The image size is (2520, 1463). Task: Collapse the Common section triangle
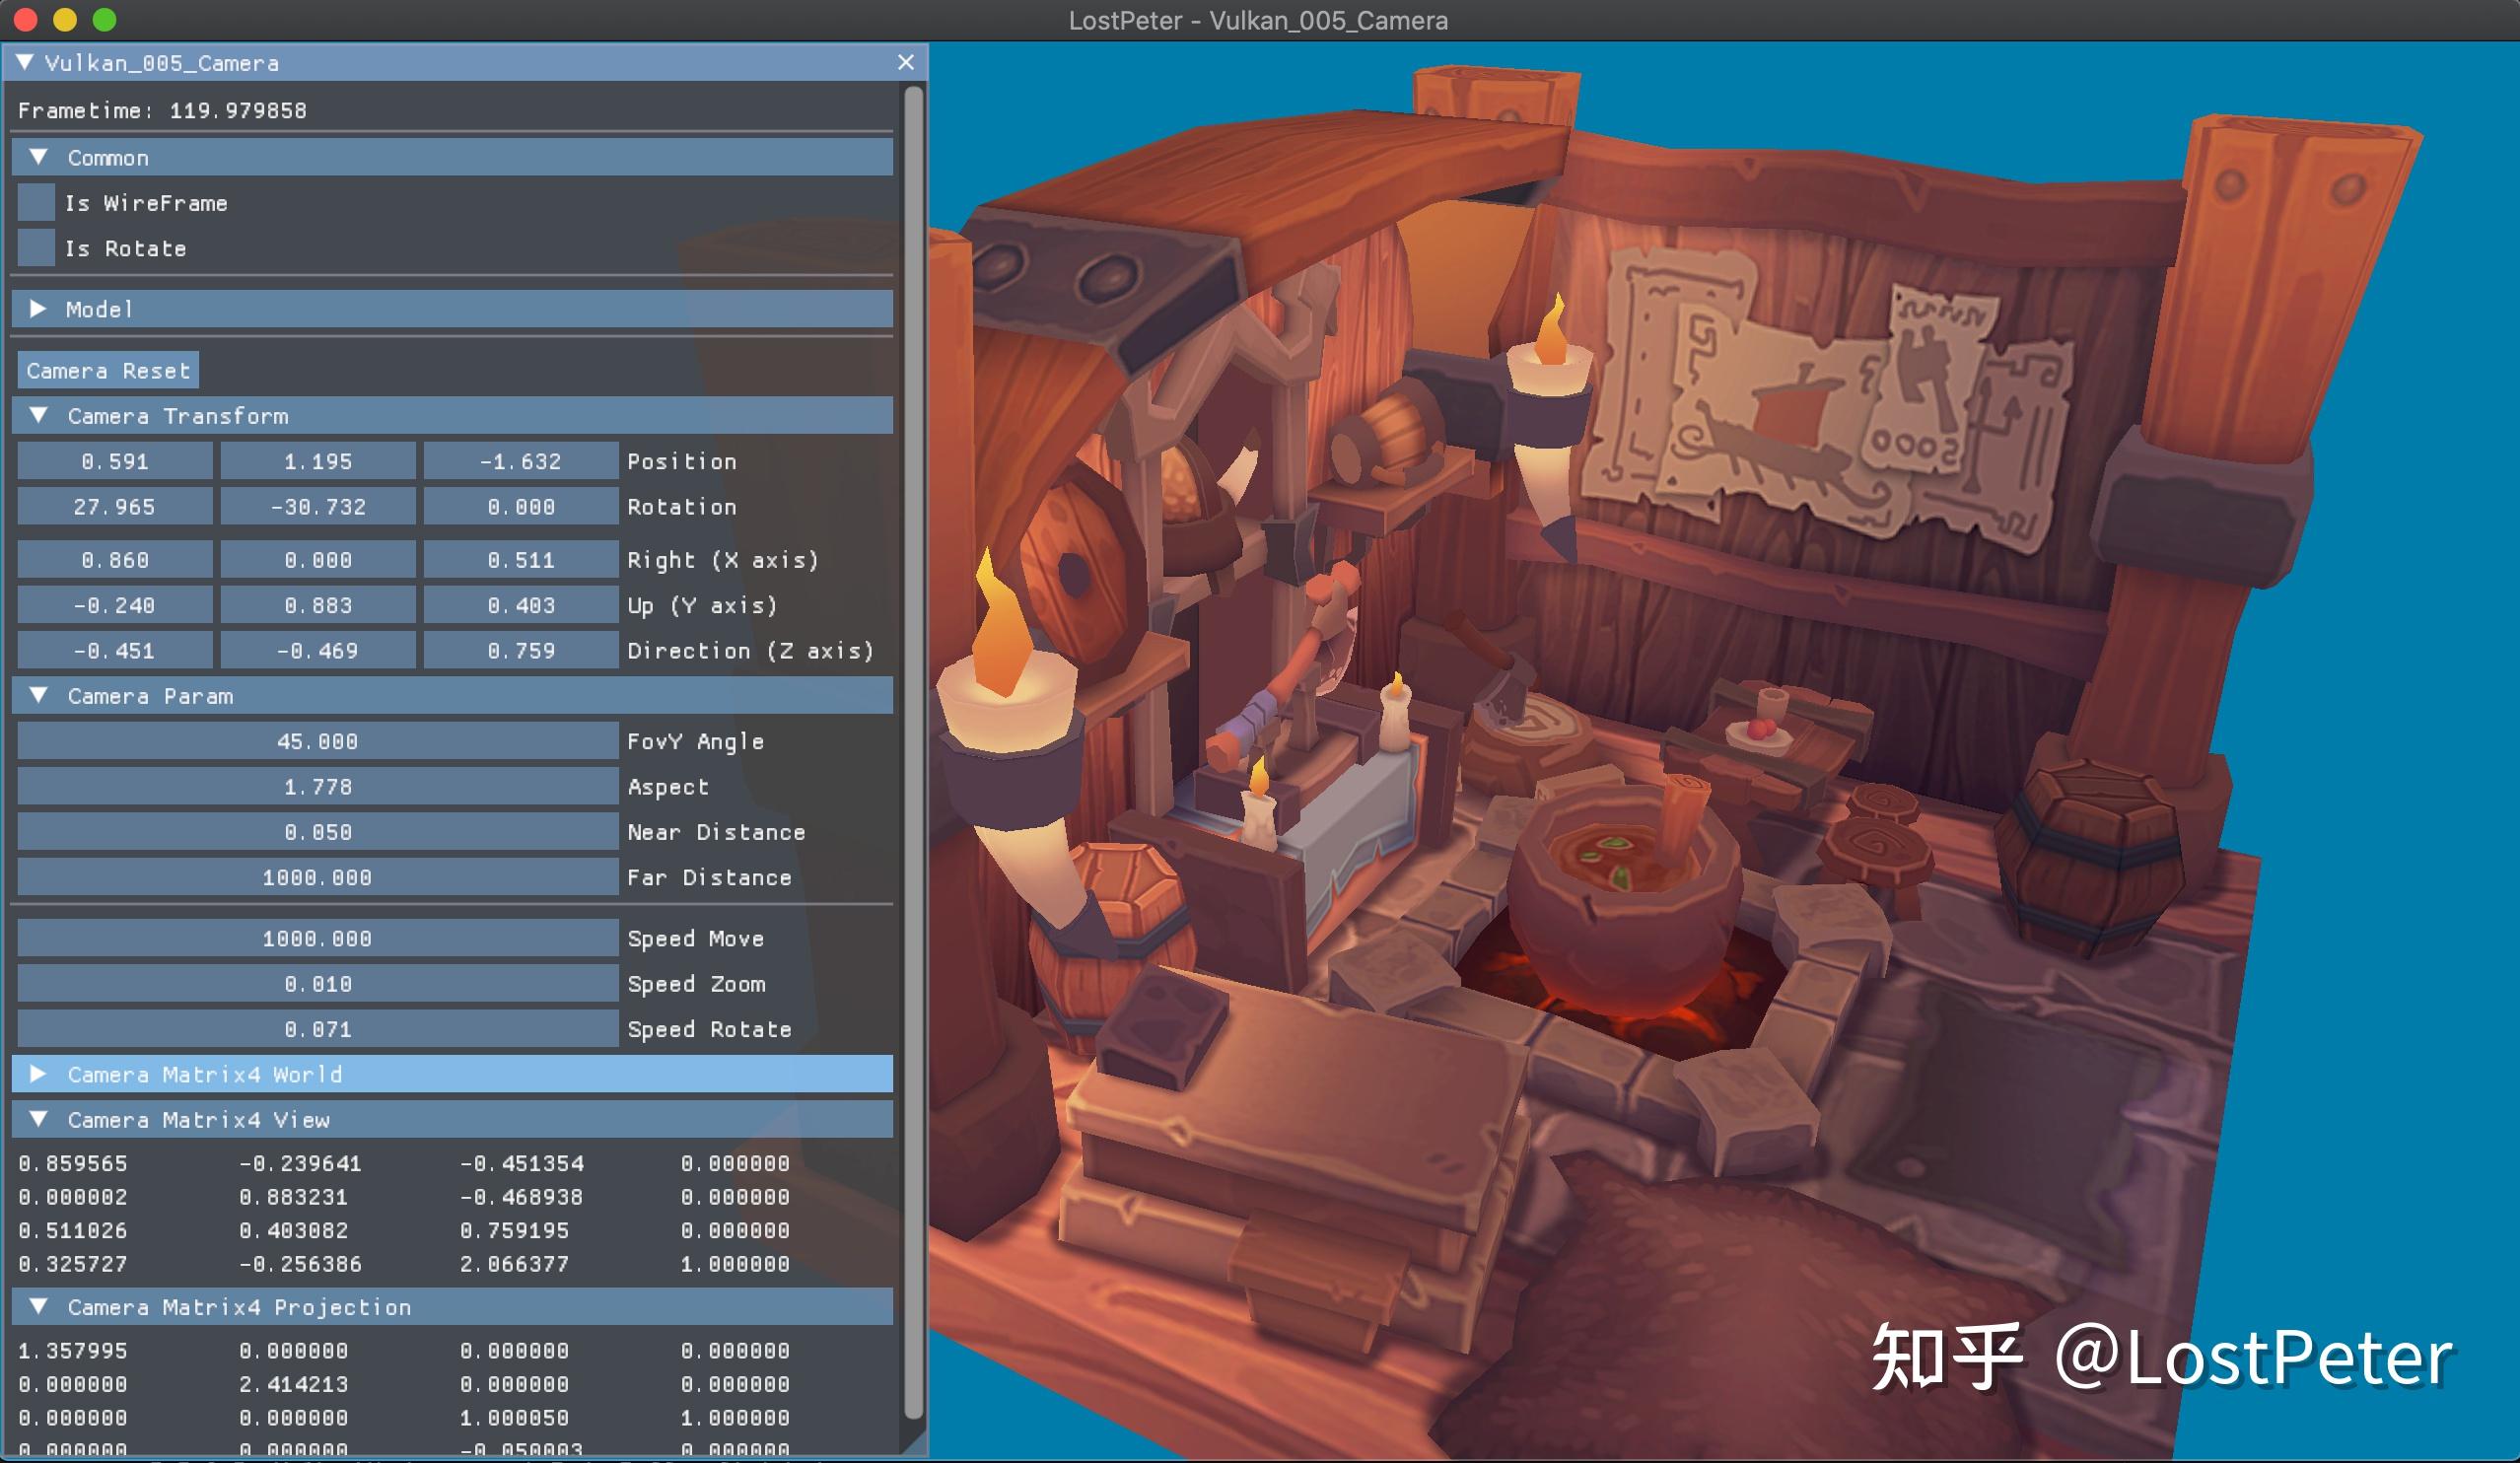click(40, 157)
